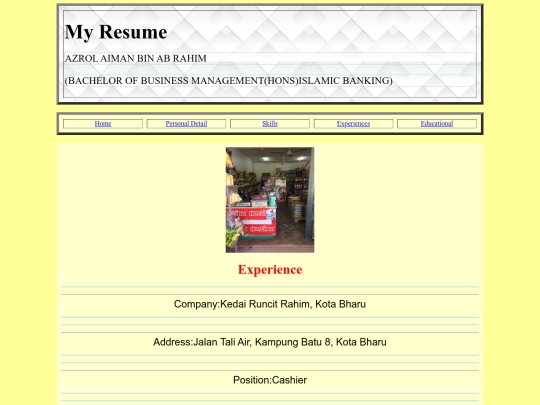The width and height of the screenshot is (540, 405).
Task: Click the grocery shop photo
Action: point(270,200)
